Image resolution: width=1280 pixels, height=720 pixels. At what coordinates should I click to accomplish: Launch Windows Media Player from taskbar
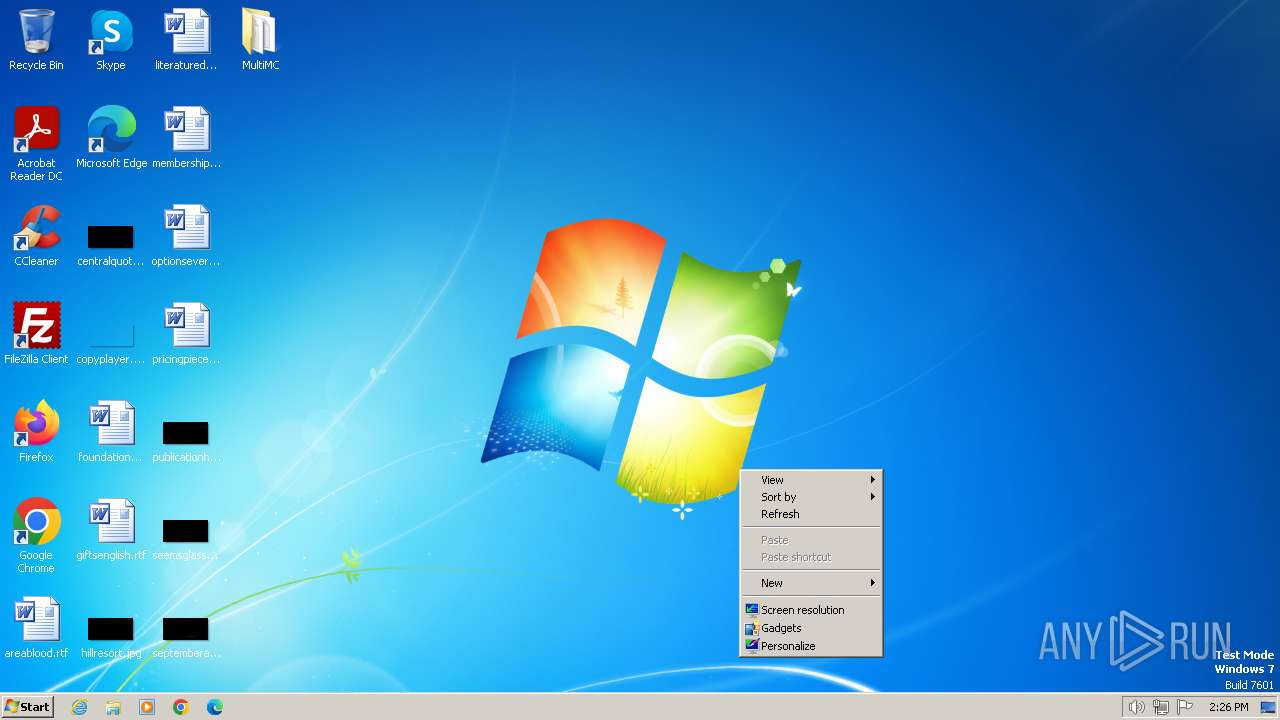147,707
